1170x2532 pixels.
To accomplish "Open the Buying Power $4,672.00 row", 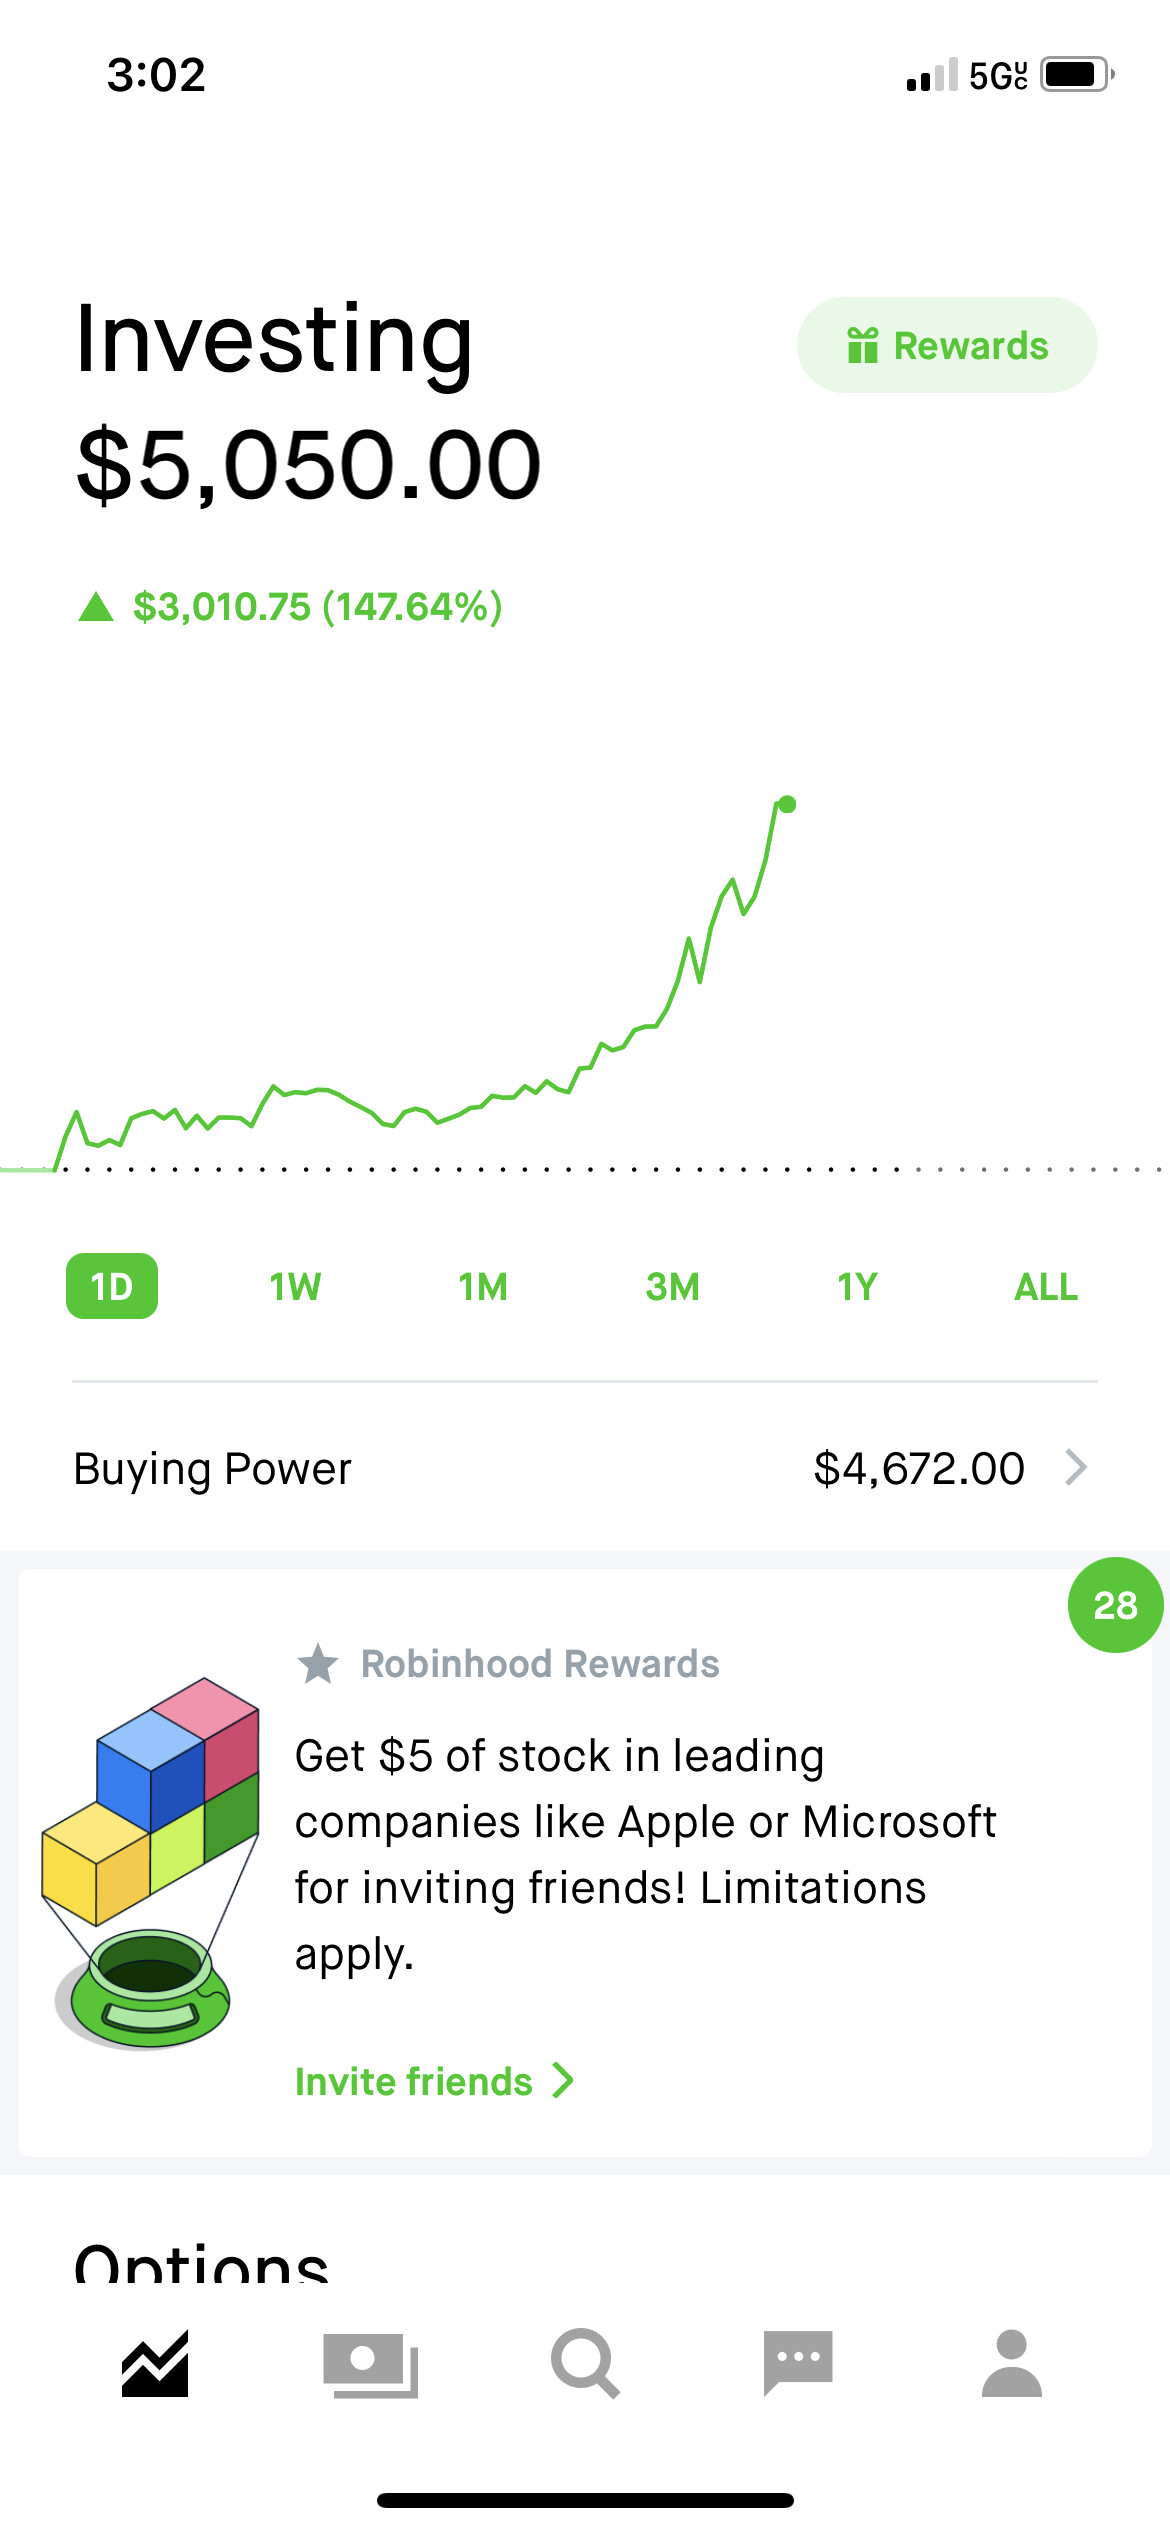I will pos(585,1468).
